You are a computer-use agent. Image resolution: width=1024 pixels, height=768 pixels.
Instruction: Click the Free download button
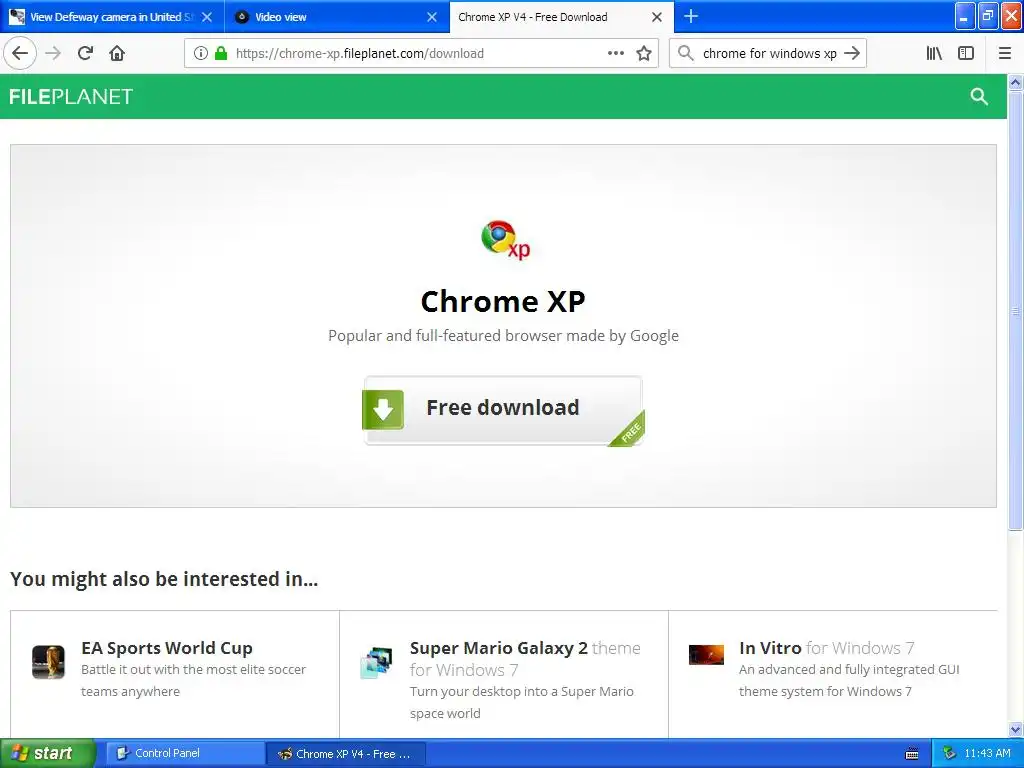503,411
